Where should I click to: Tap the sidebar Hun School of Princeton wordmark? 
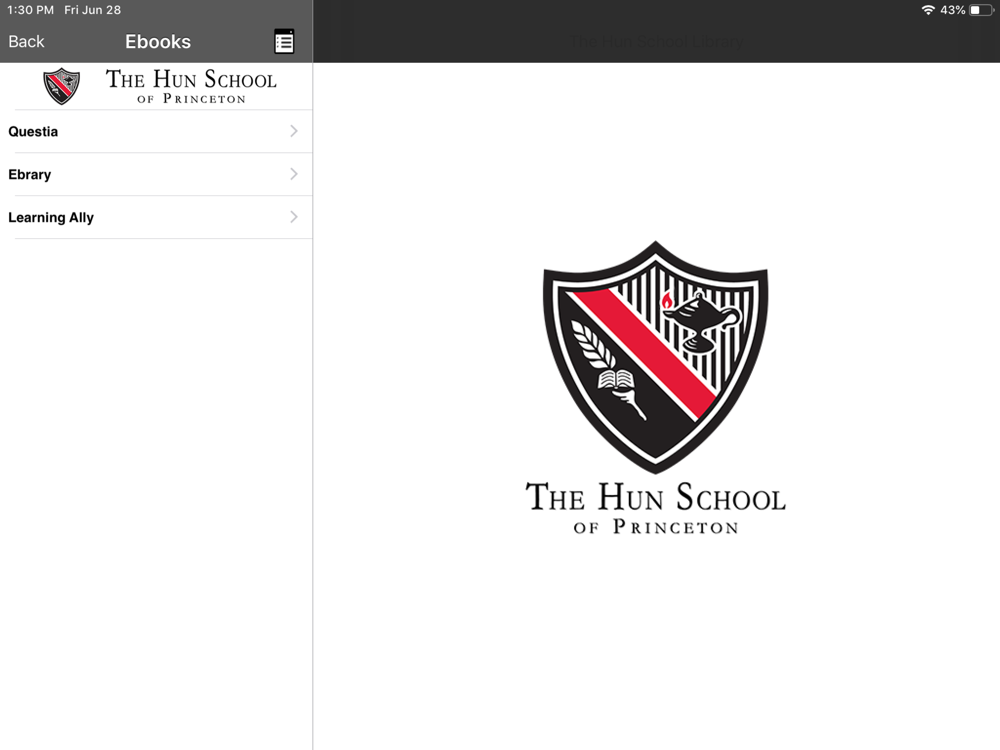point(191,86)
